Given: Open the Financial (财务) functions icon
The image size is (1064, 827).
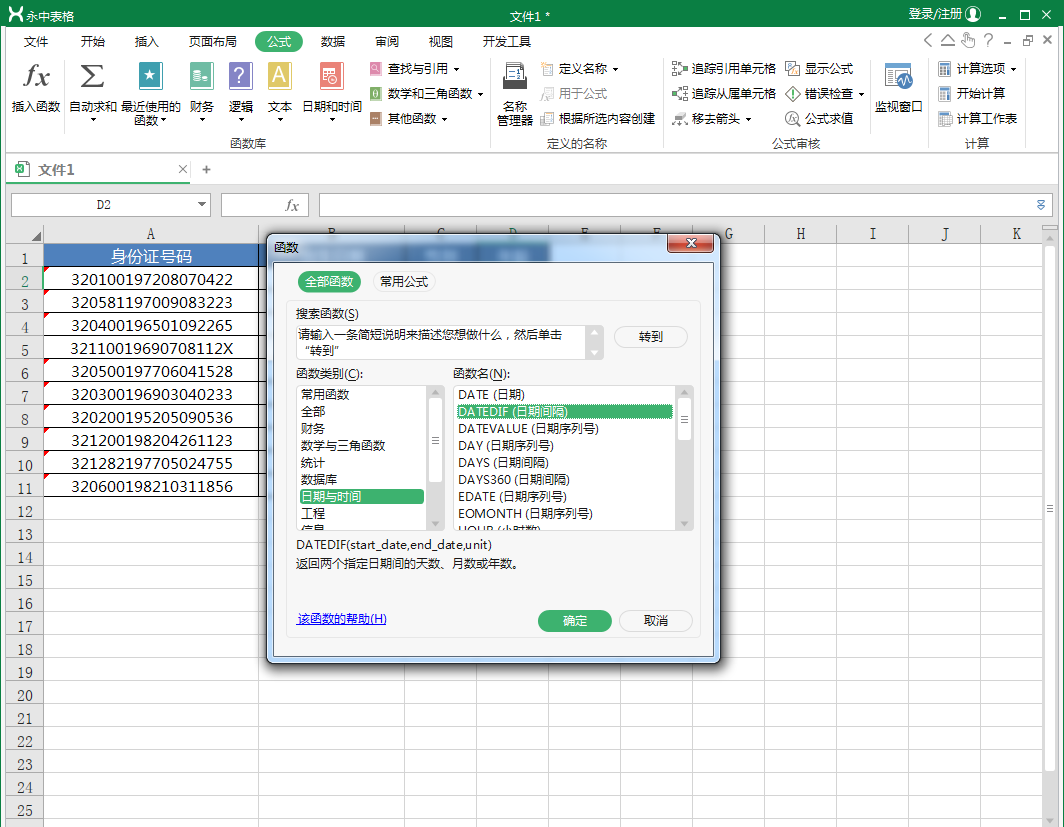Looking at the screenshot, I should 202,76.
